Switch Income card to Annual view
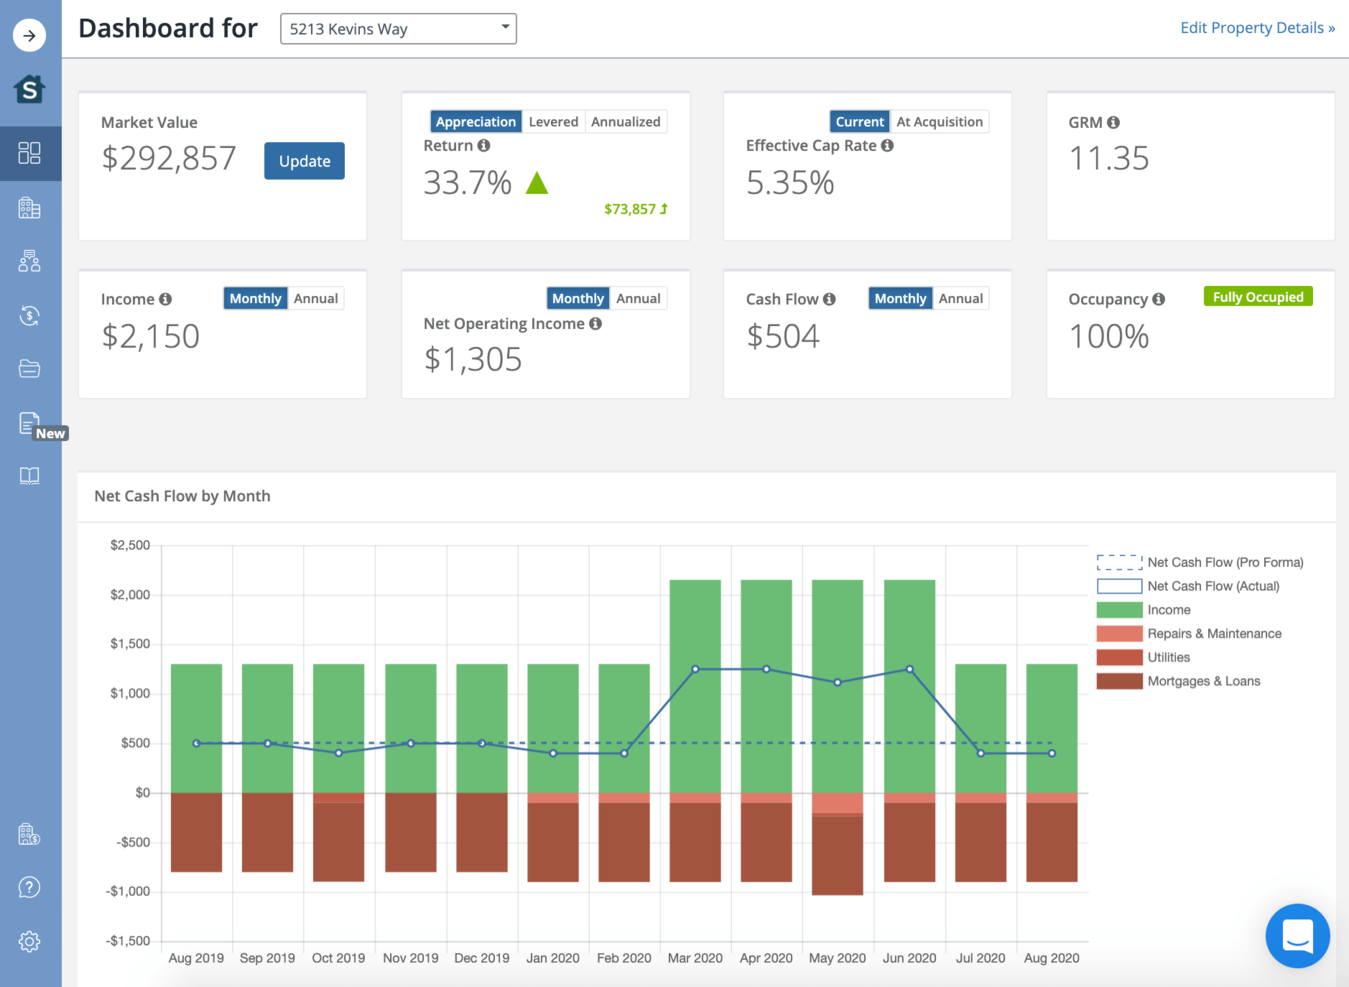This screenshot has height=987, width=1349. (x=316, y=298)
